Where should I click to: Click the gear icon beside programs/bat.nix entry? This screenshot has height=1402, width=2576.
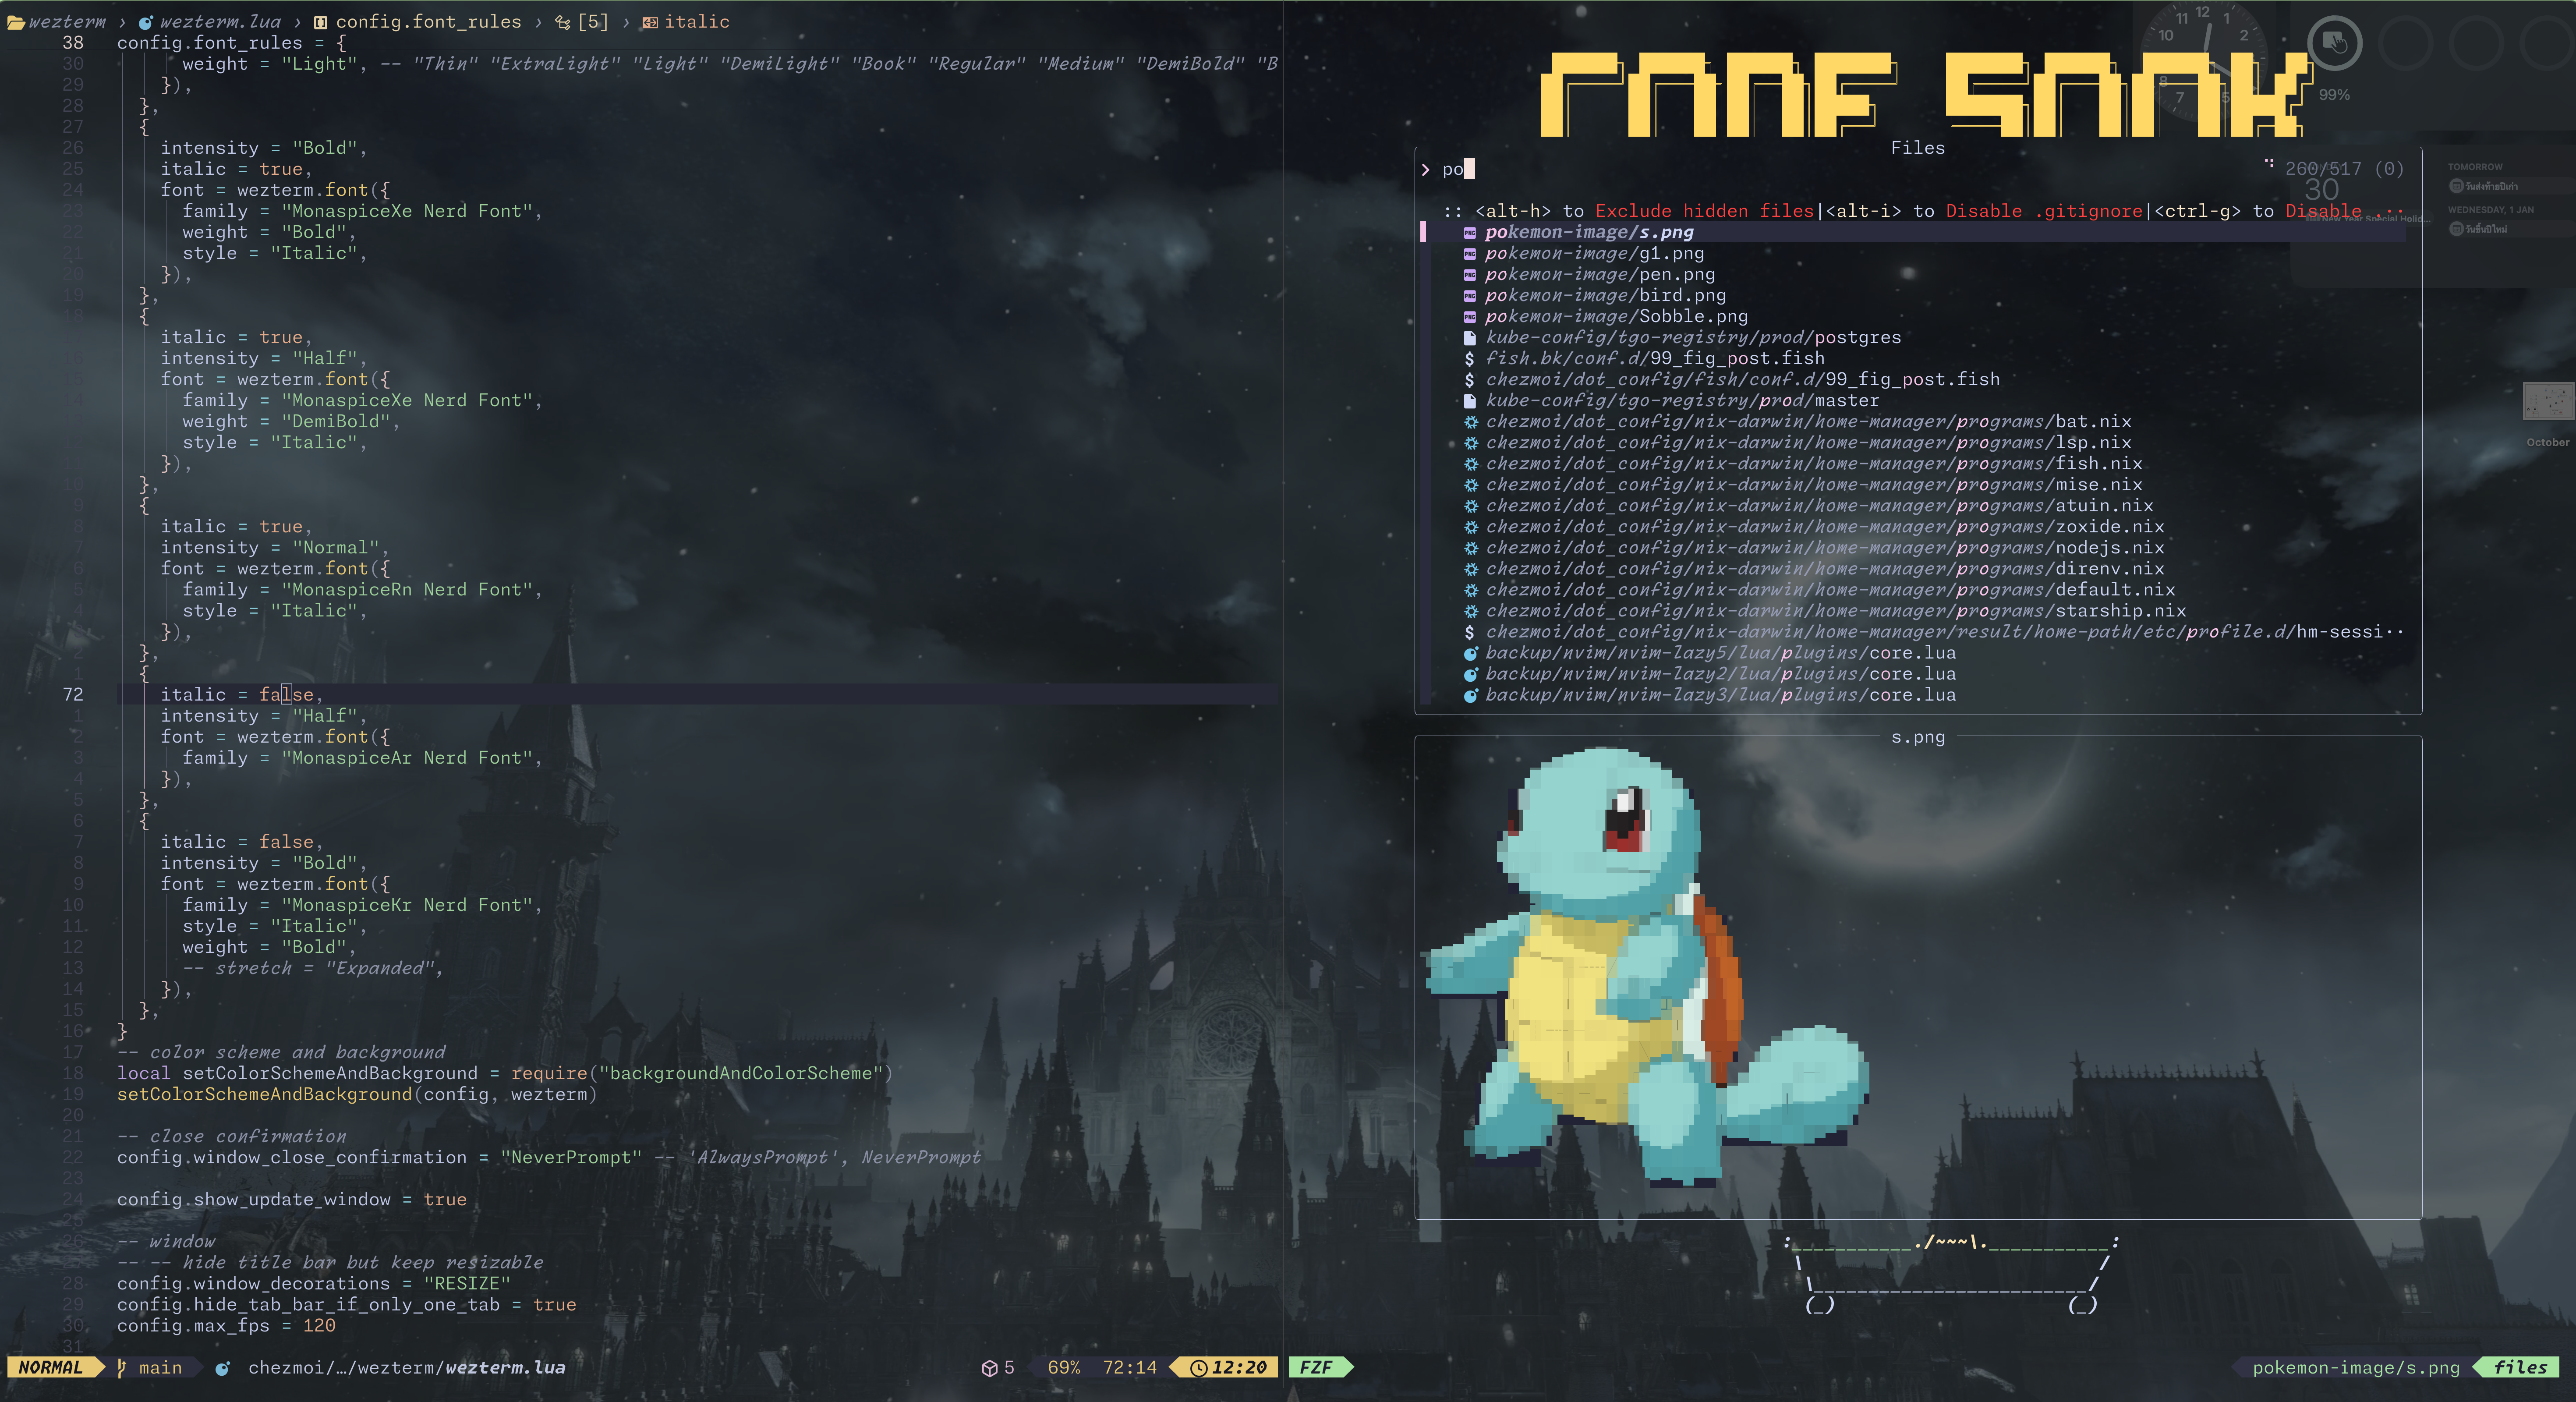1470,422
